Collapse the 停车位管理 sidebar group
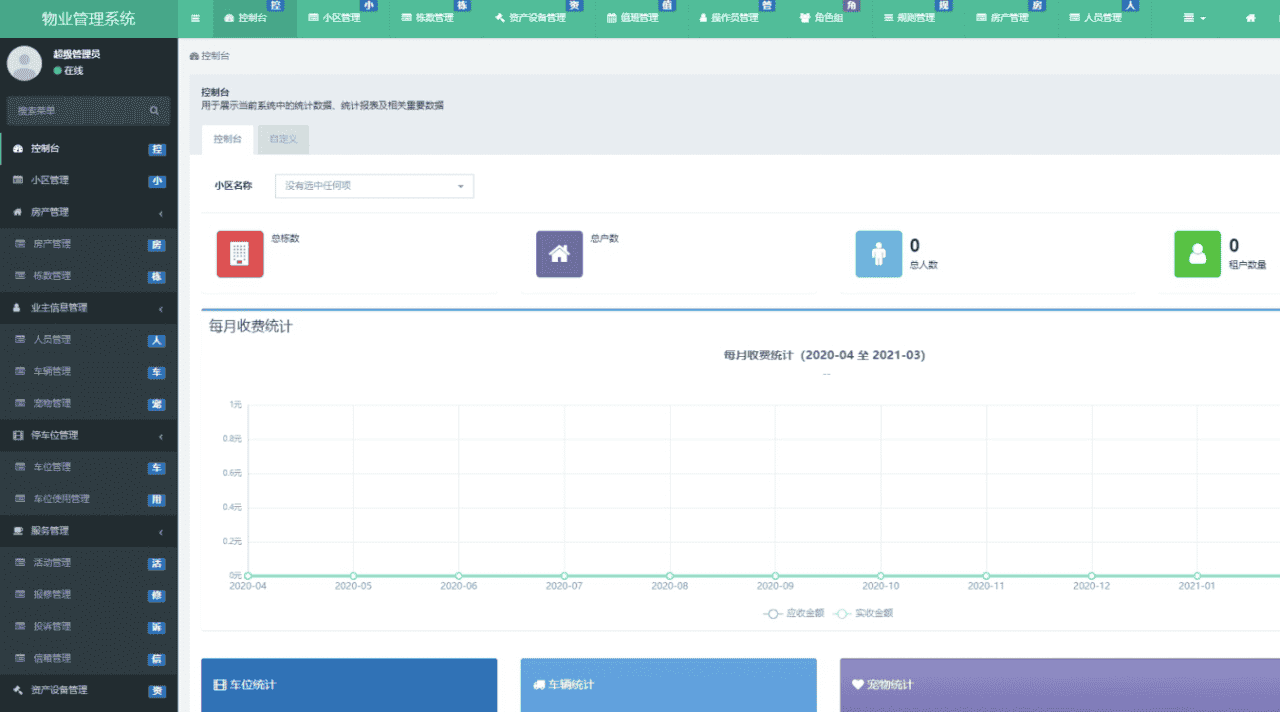 pos(88,435)
